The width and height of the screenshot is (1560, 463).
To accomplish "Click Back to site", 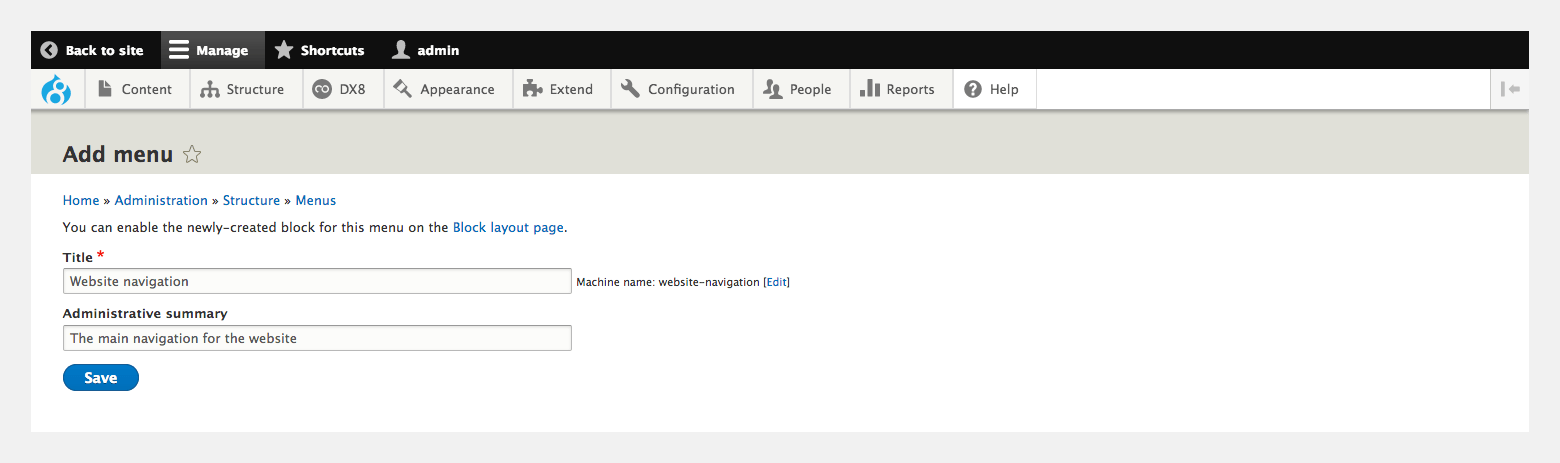I will click(92, 50).
